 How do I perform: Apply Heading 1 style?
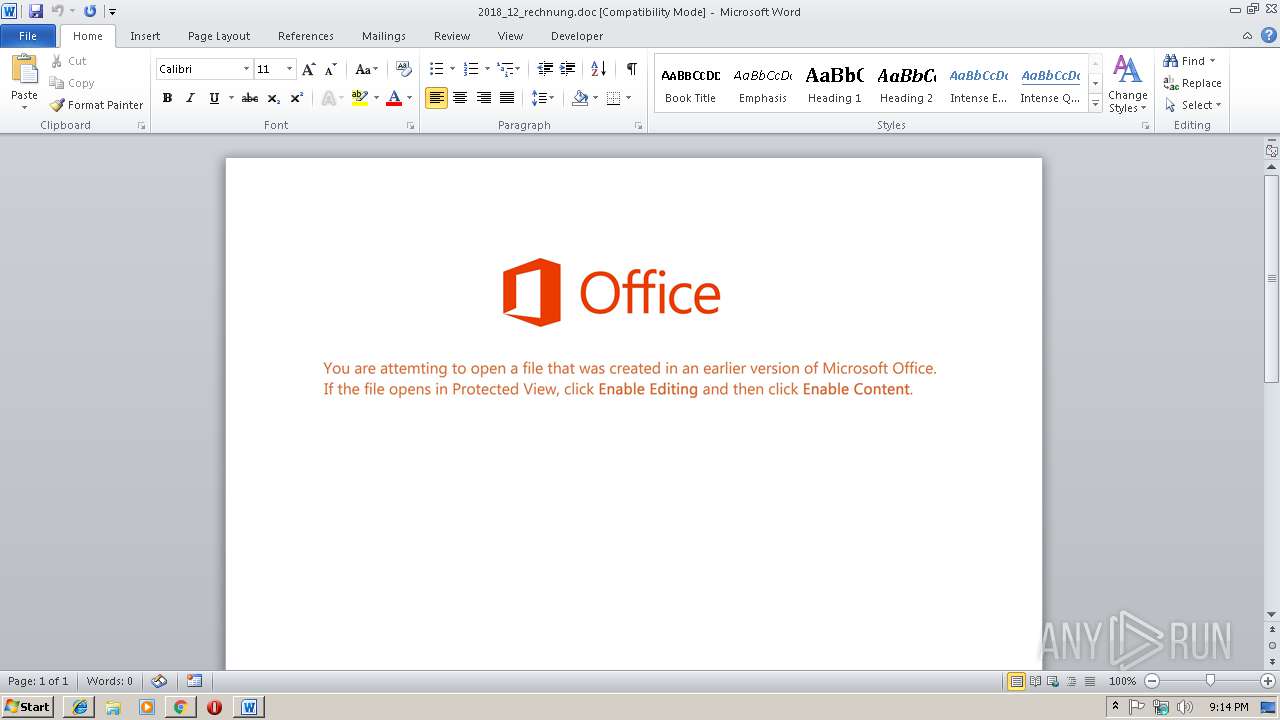click(834, 84)
